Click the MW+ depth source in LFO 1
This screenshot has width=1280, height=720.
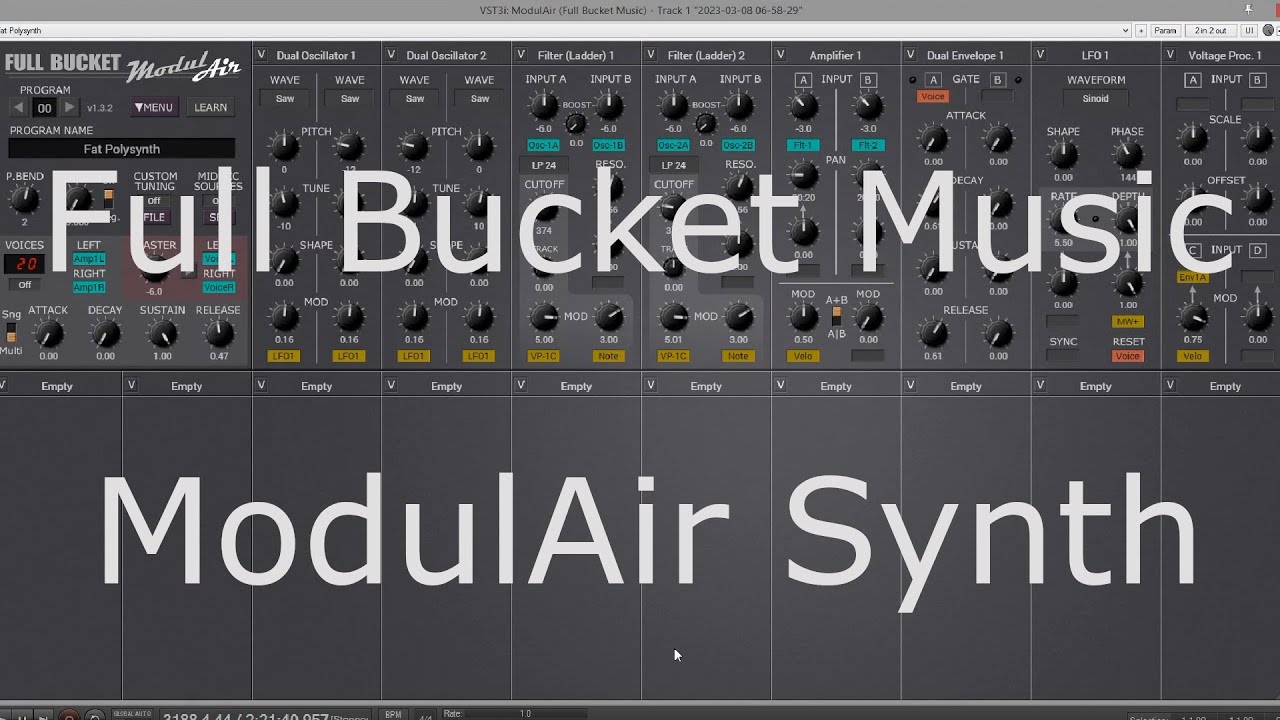1128,322
